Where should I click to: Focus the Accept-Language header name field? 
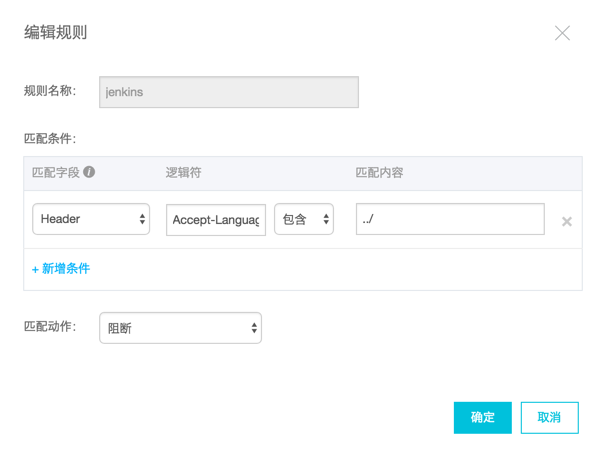216,220
